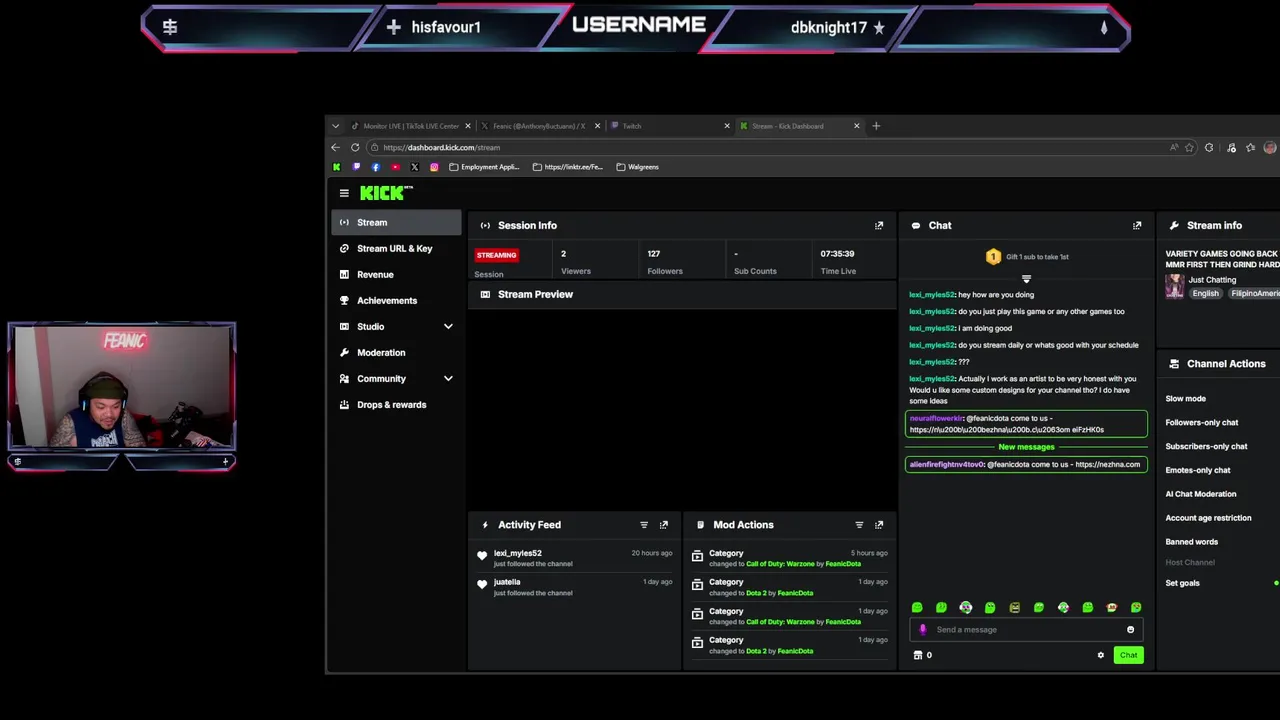This screenshot has width=1280, height=720.
Task: Click the KICK logo
Action: [384, 193]
